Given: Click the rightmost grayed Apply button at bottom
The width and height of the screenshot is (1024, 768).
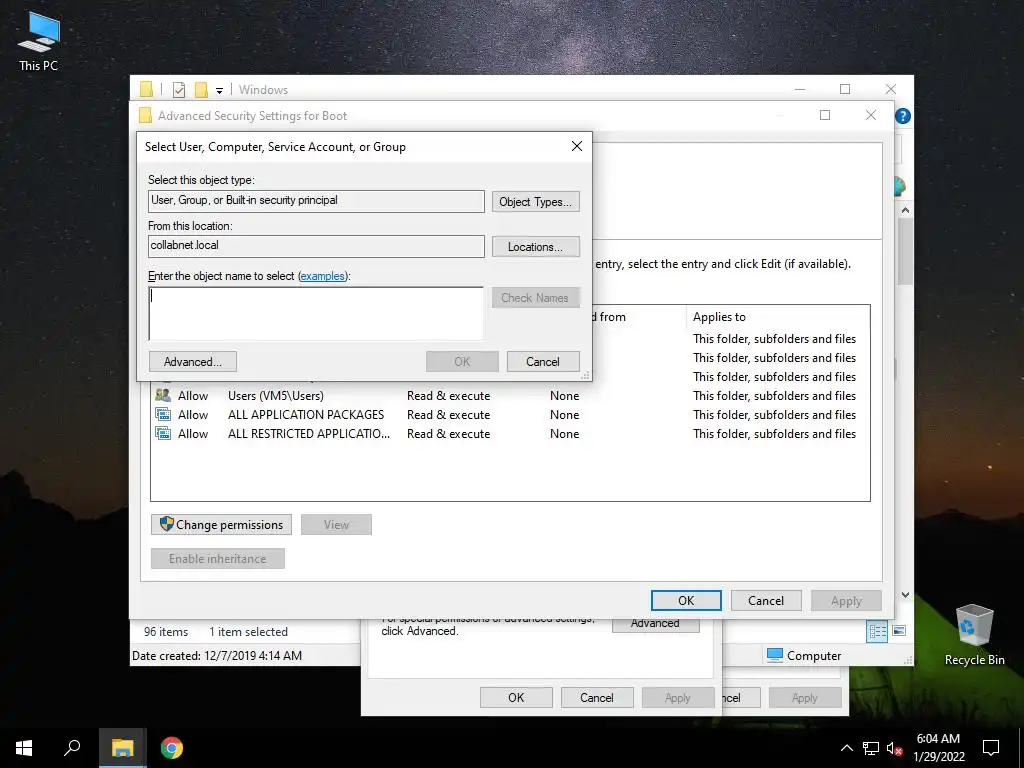Looking at the screenshot, I should pos(805,697).
